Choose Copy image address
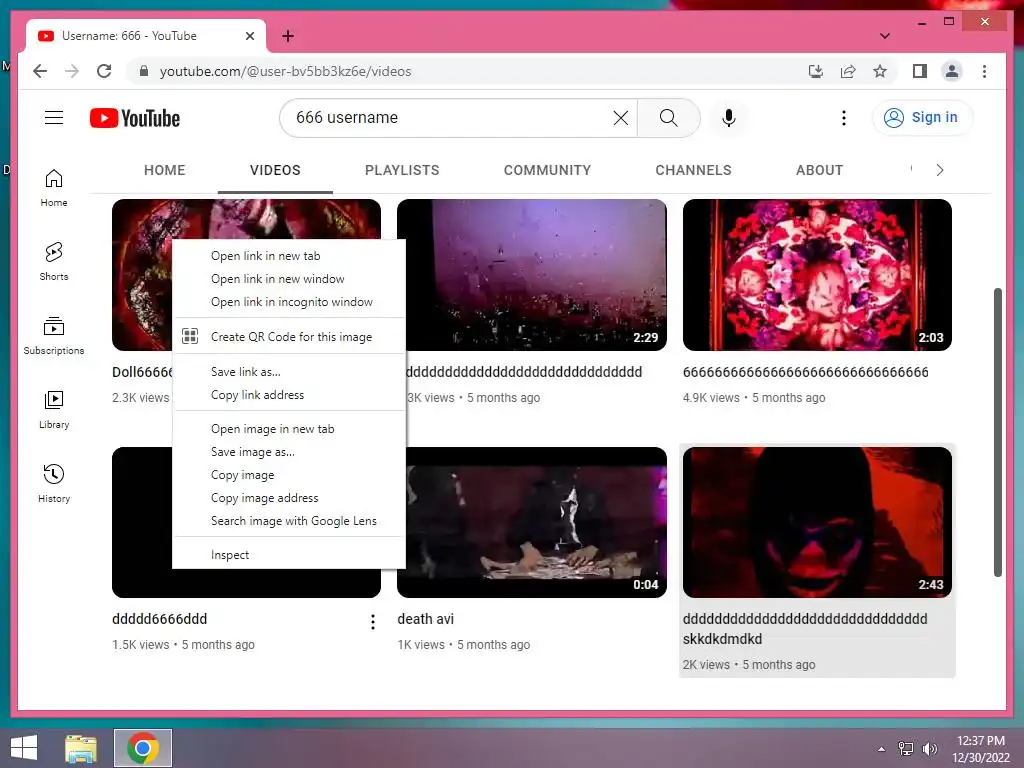 (289, 498)
